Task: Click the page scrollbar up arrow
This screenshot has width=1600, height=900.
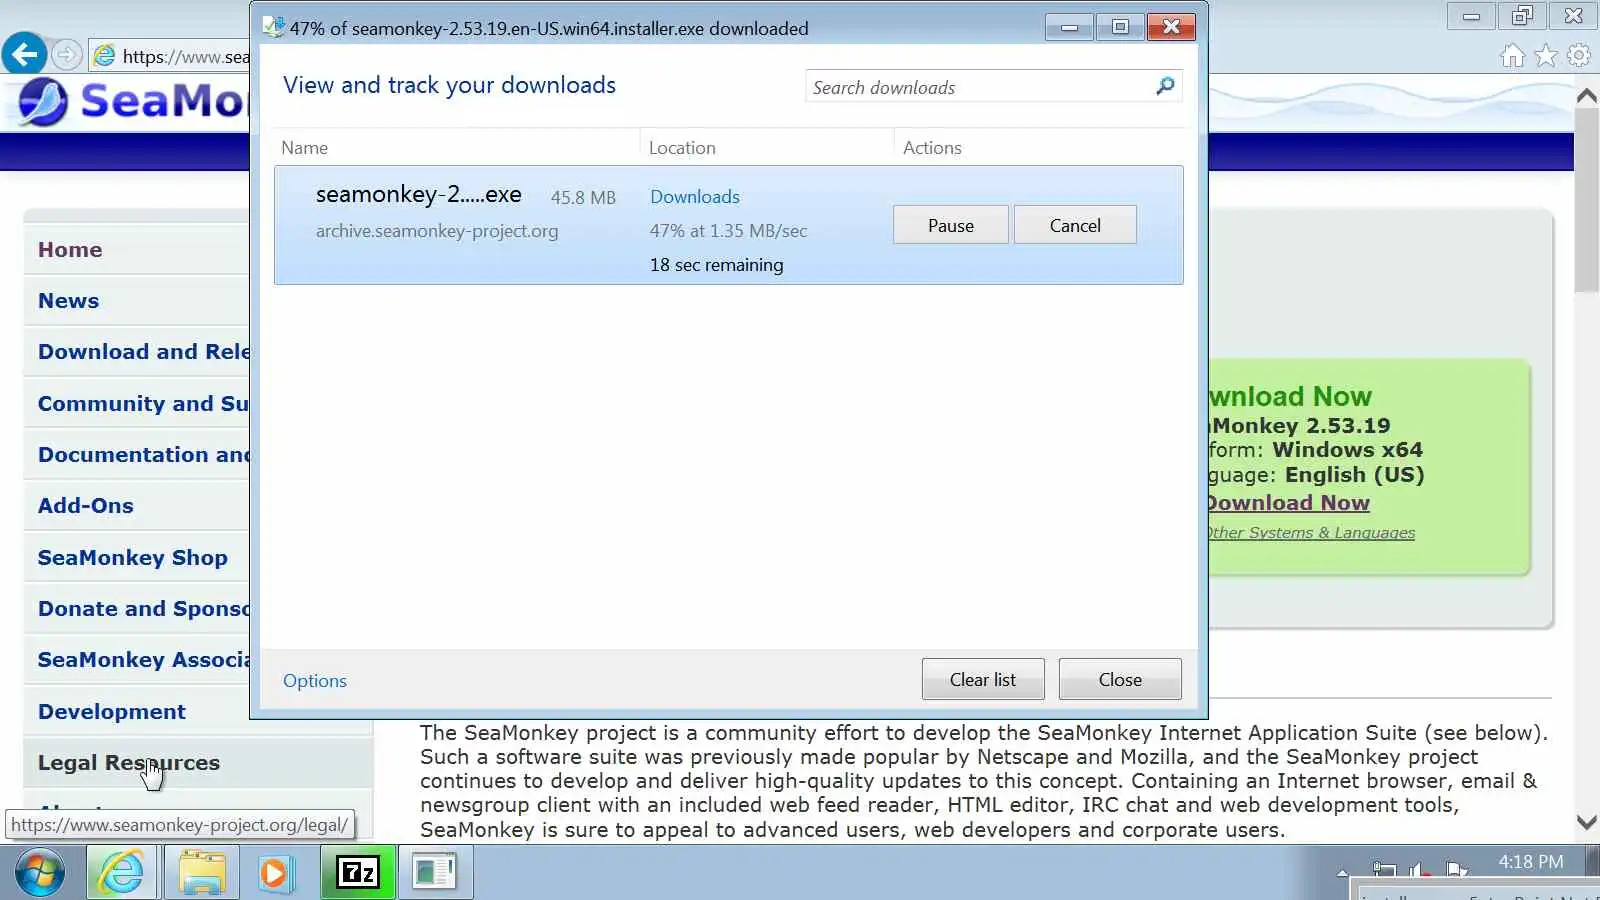Action: (x=1586, y=96)
